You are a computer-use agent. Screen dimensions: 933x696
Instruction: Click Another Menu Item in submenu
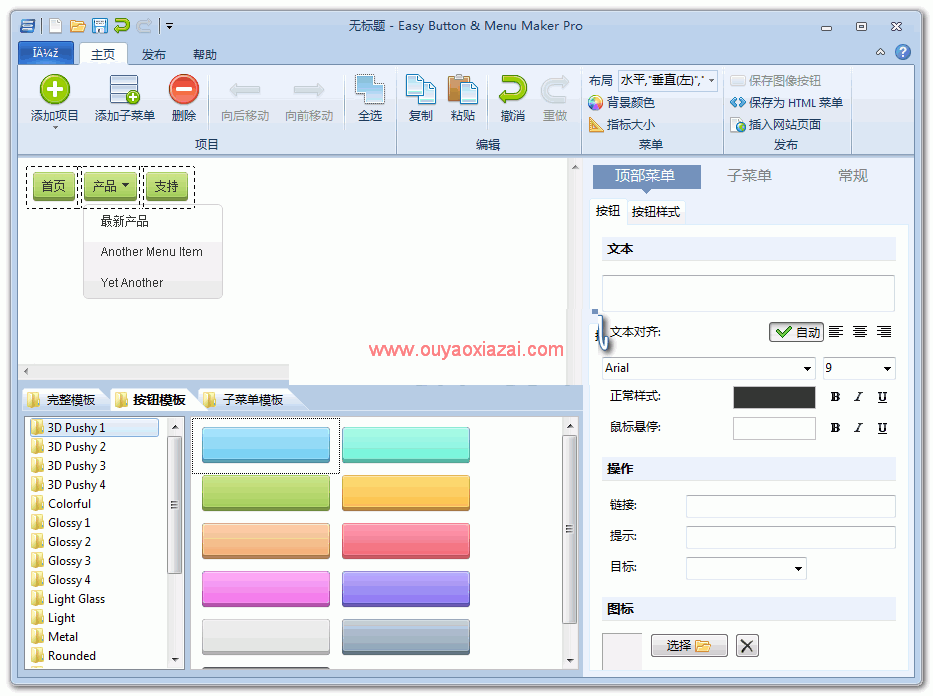pos(153,252)
